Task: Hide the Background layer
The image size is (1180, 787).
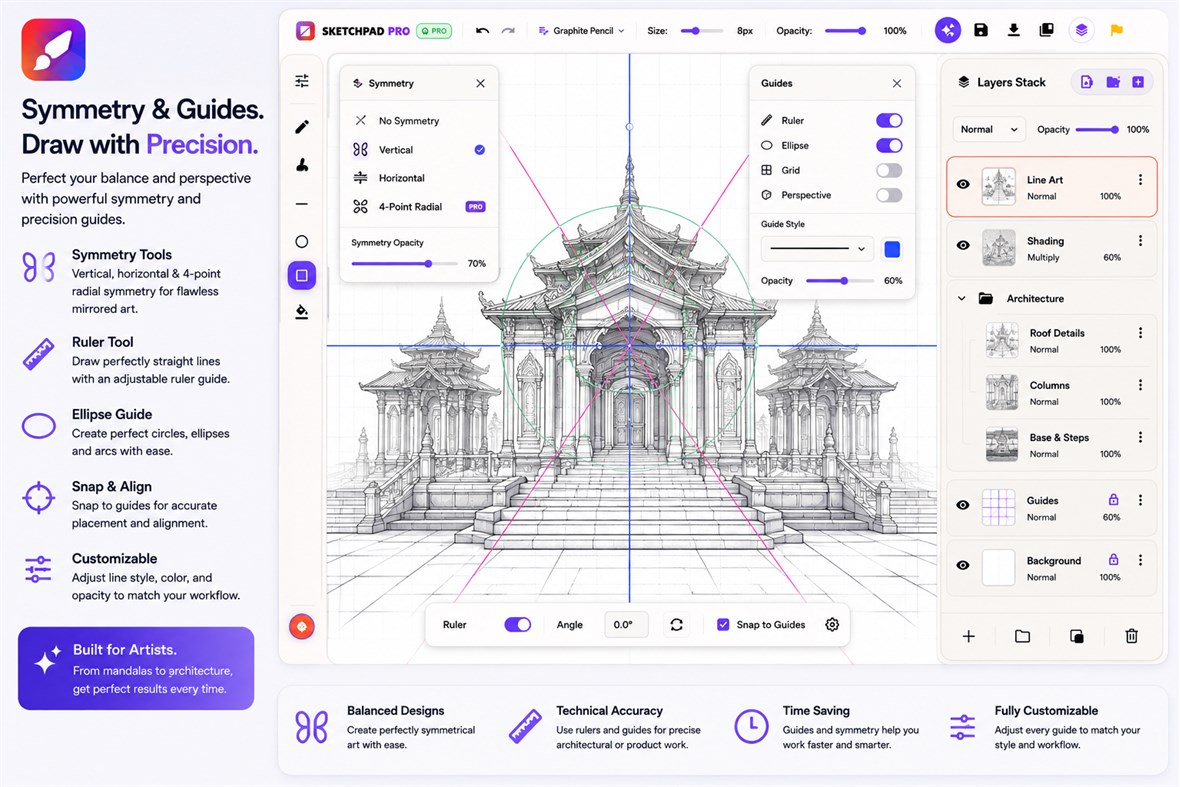Action: coord(963,565)
